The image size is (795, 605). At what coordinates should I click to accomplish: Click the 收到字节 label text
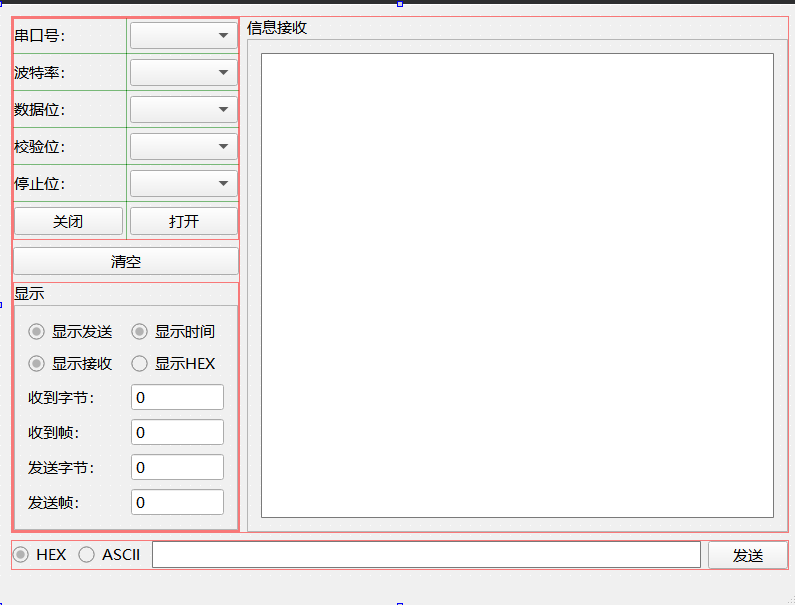point(61,398)
